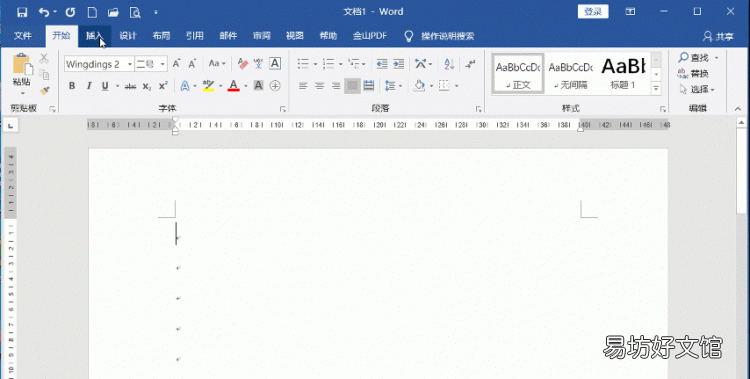Open the 金山PDF tab
The image size is (750, 379).
coord(370,36)
